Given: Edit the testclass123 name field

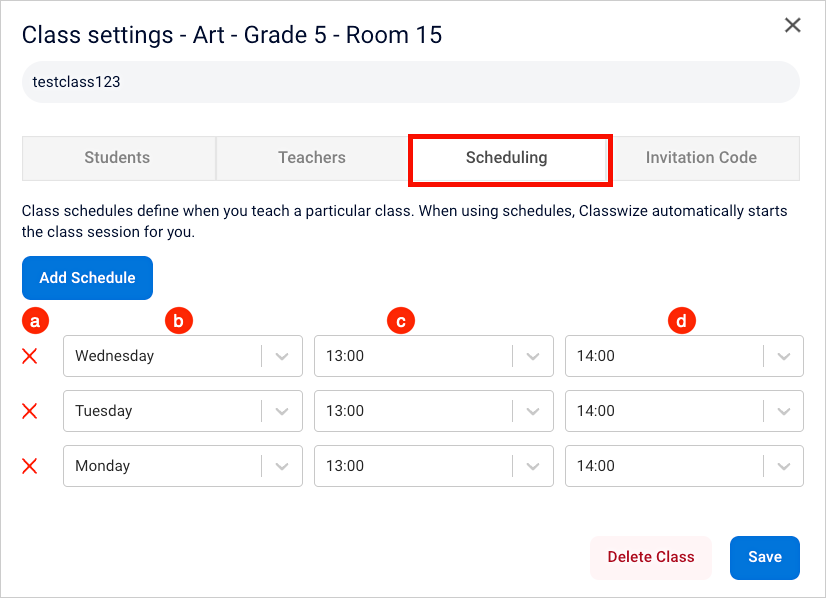Looking at the screenshot, I should (410, 82).
